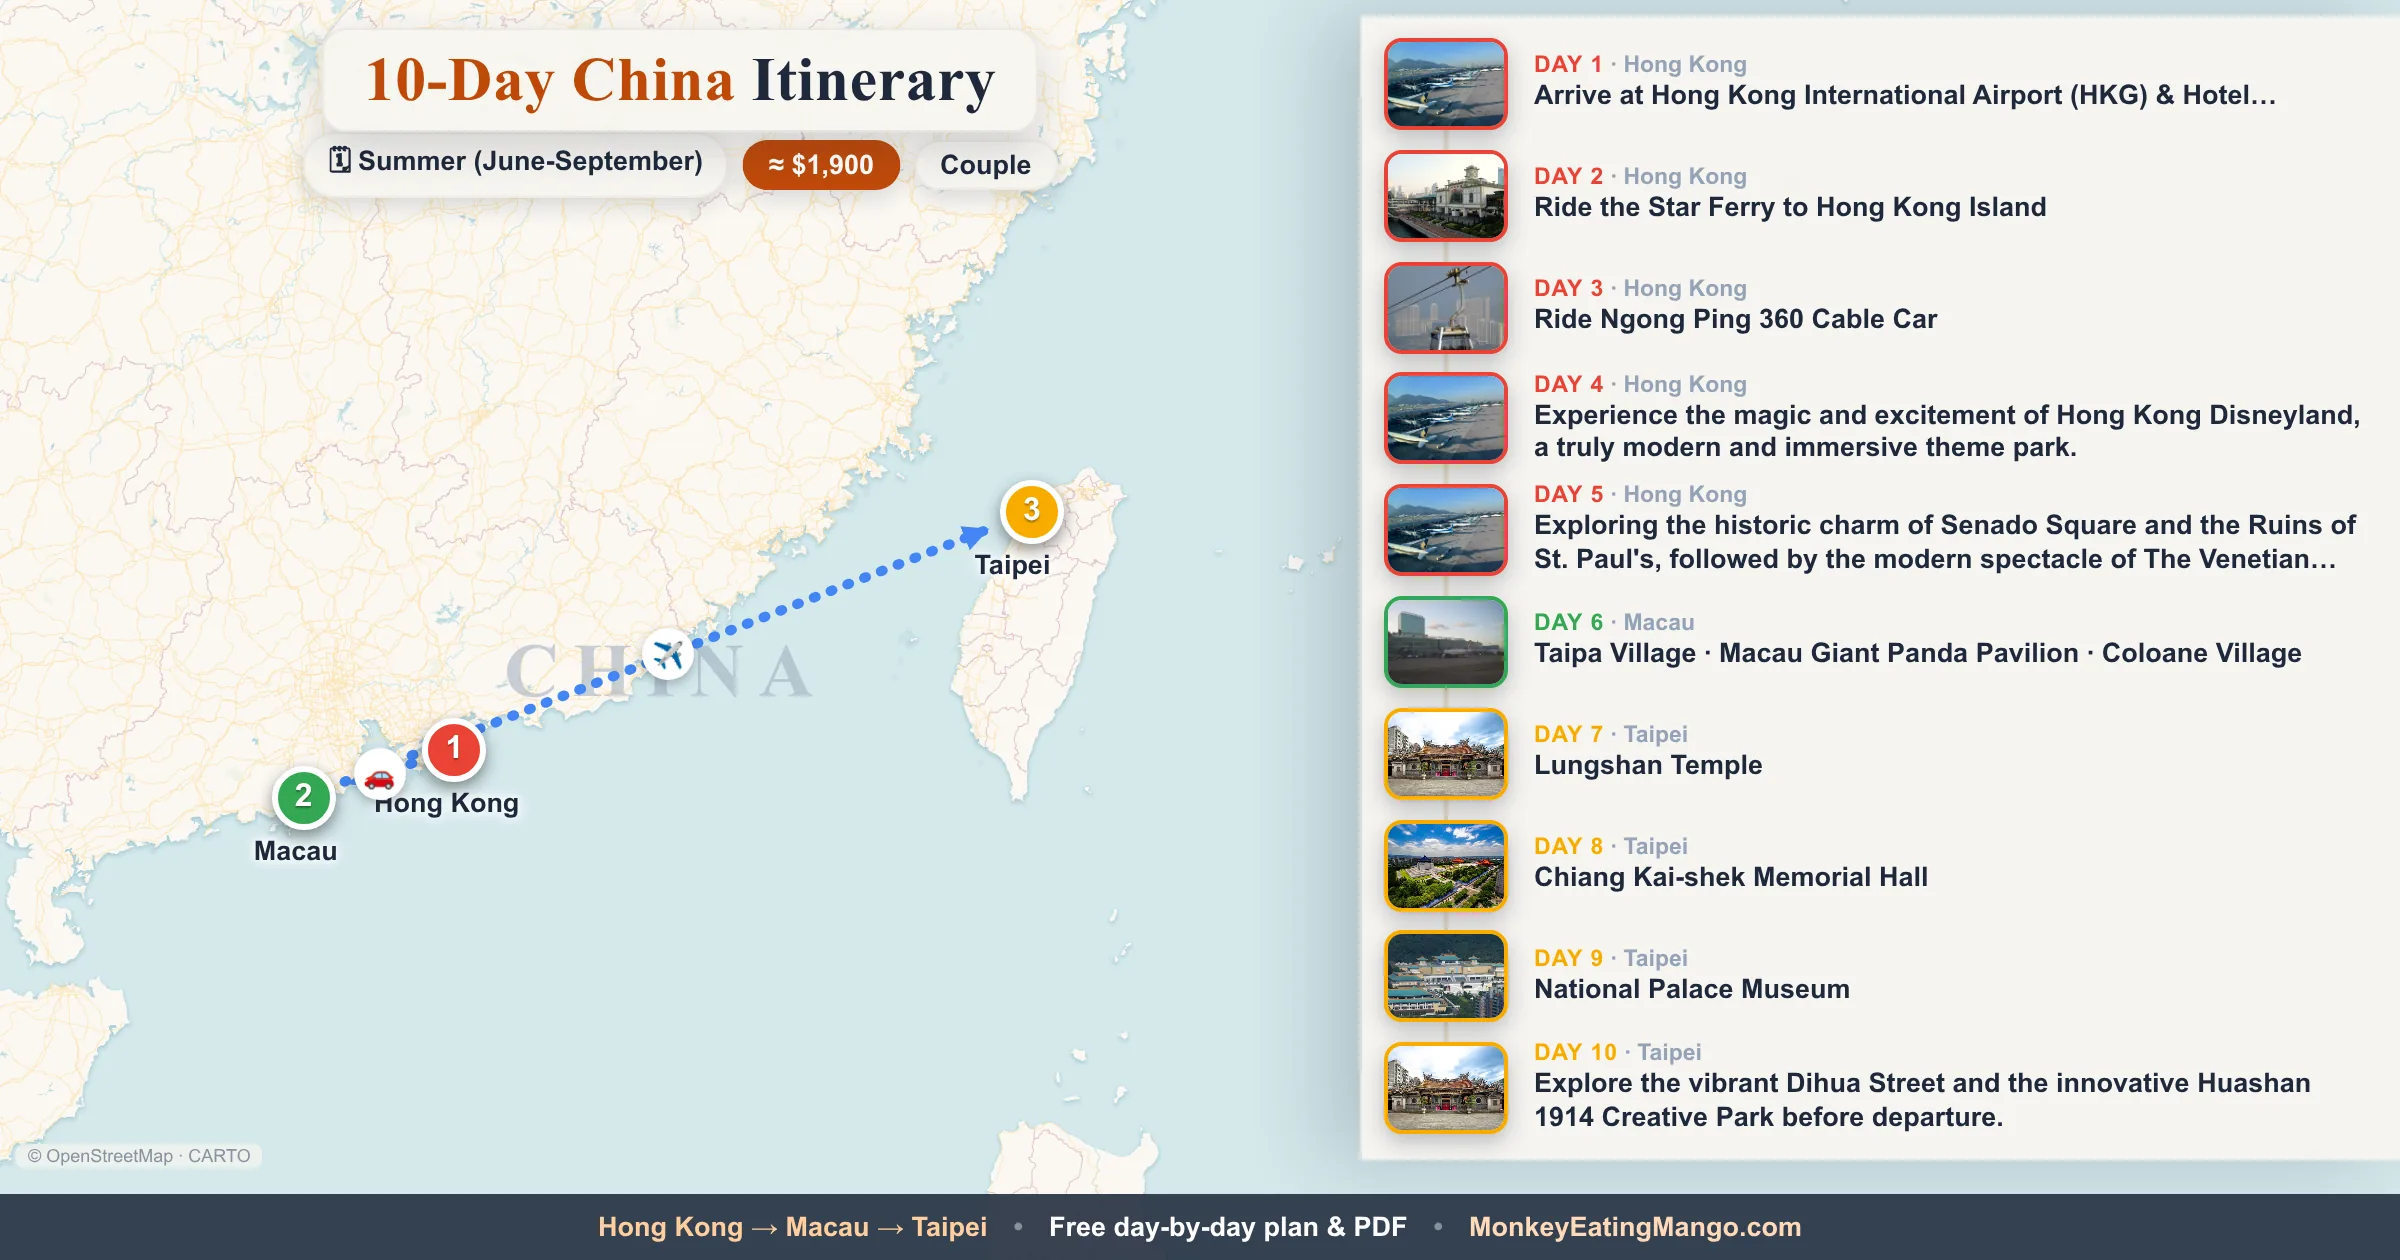Click the Senado Square and St. Paul's description

[x=1945, y=542]
